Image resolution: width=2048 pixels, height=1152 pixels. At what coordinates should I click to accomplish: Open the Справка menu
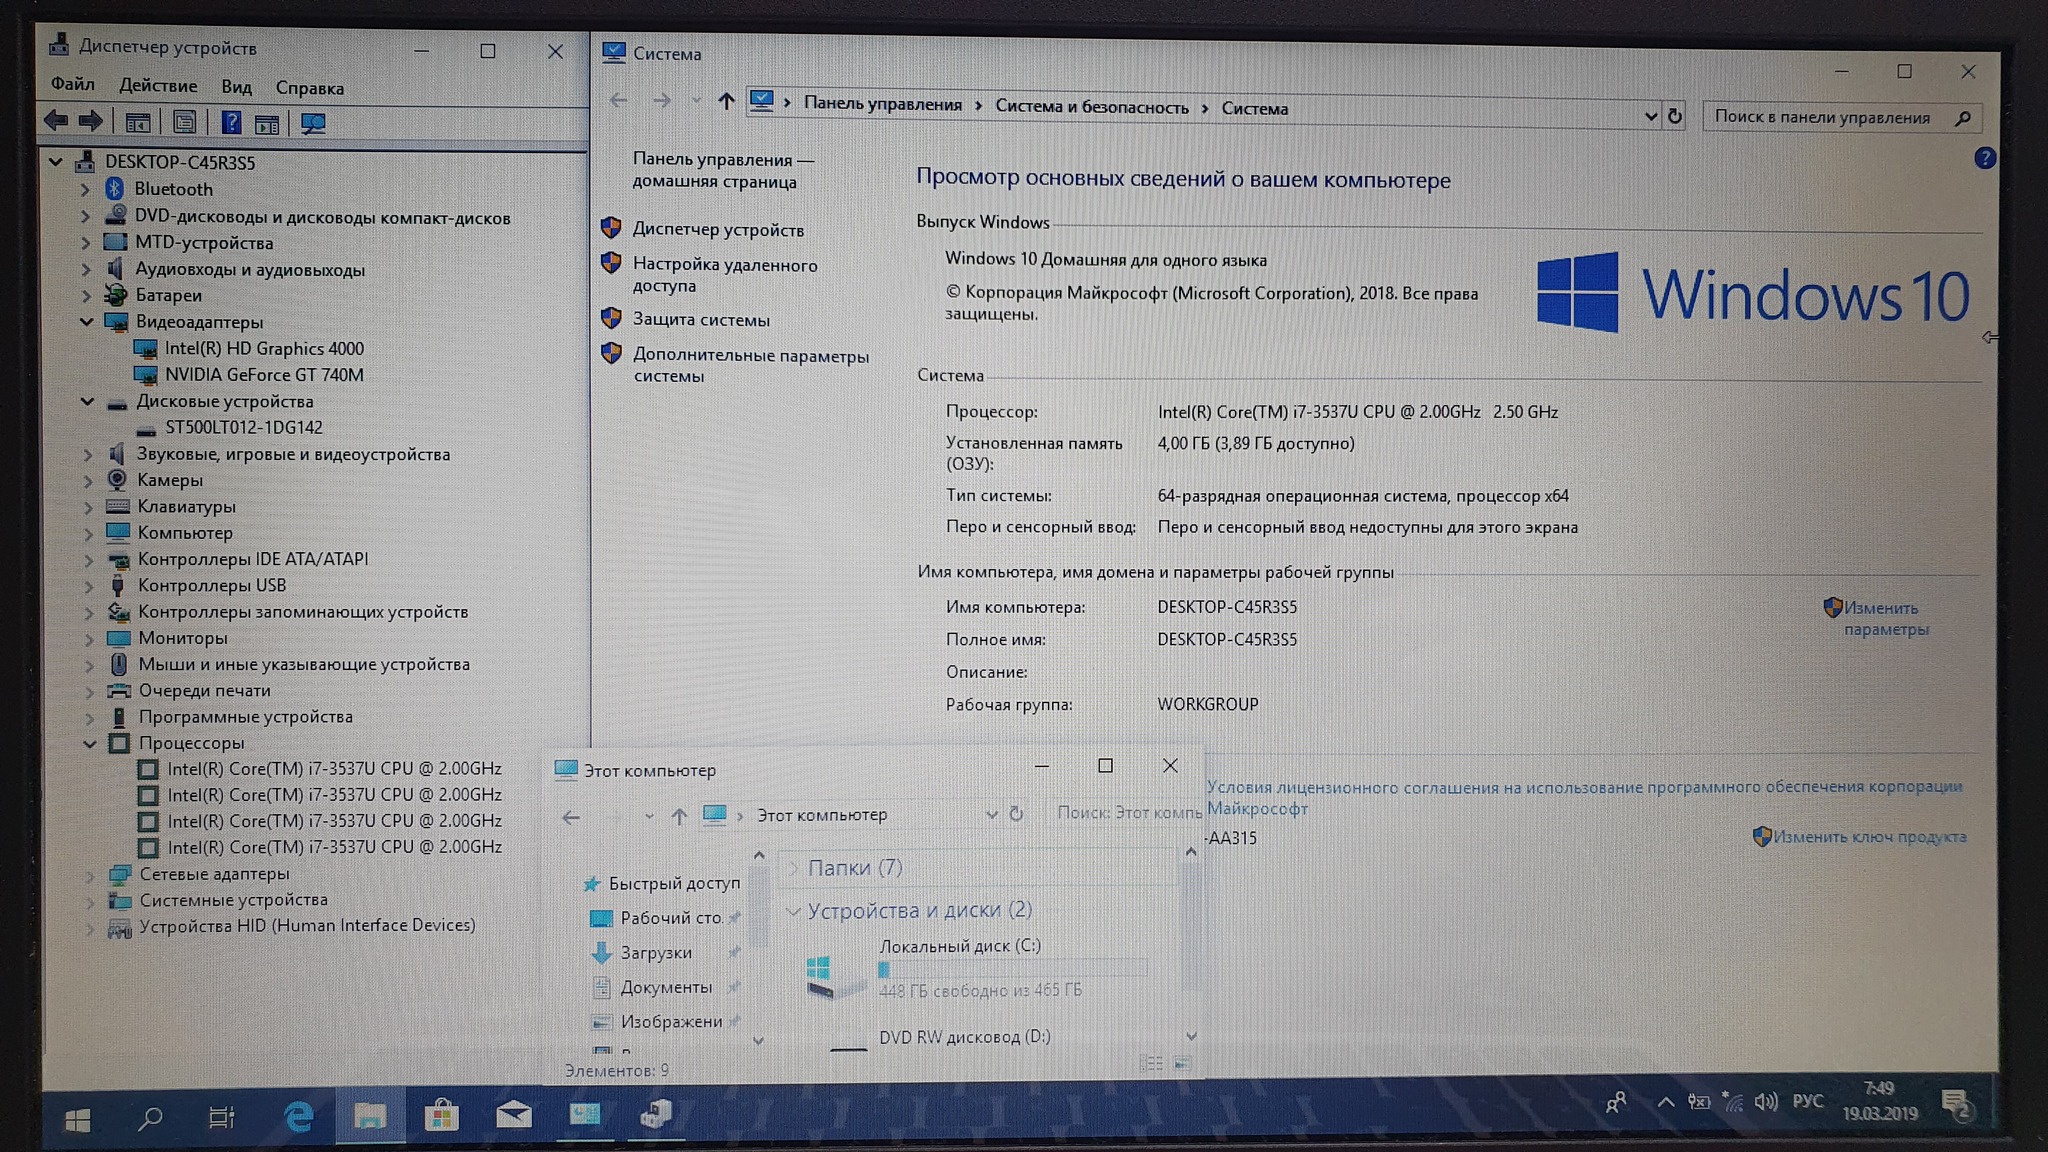[309, 88]
